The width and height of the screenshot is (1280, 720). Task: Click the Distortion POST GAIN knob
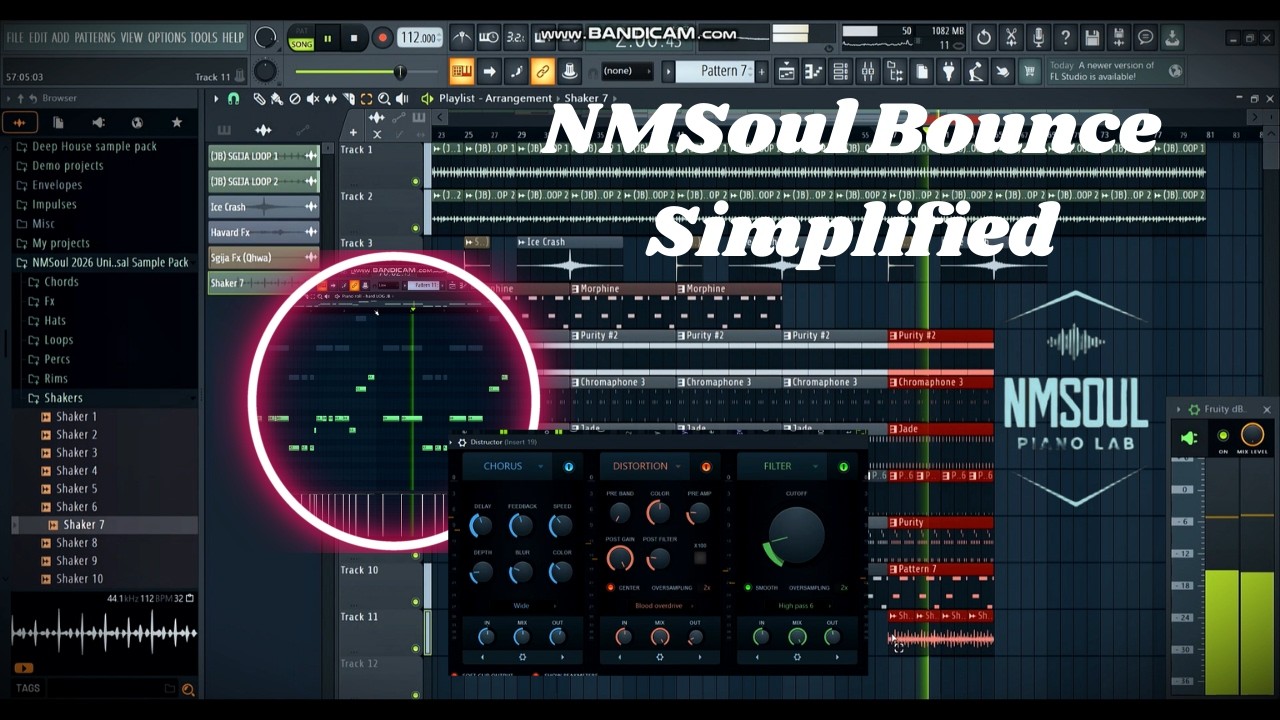click(620, 558)
